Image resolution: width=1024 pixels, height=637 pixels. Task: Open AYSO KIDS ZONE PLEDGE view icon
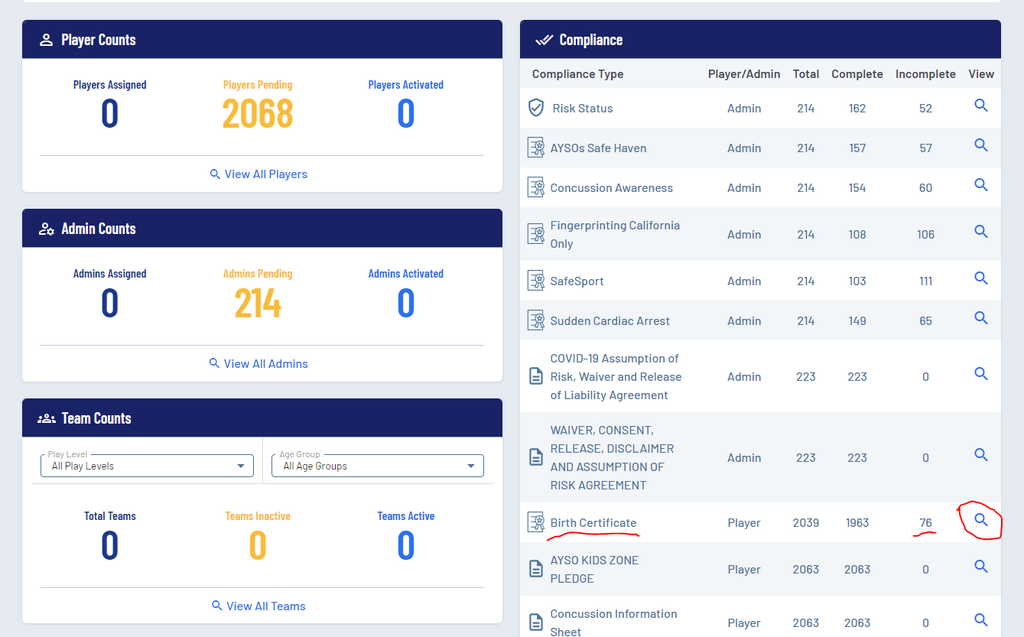pyautogui.click(x=981, y=567)
